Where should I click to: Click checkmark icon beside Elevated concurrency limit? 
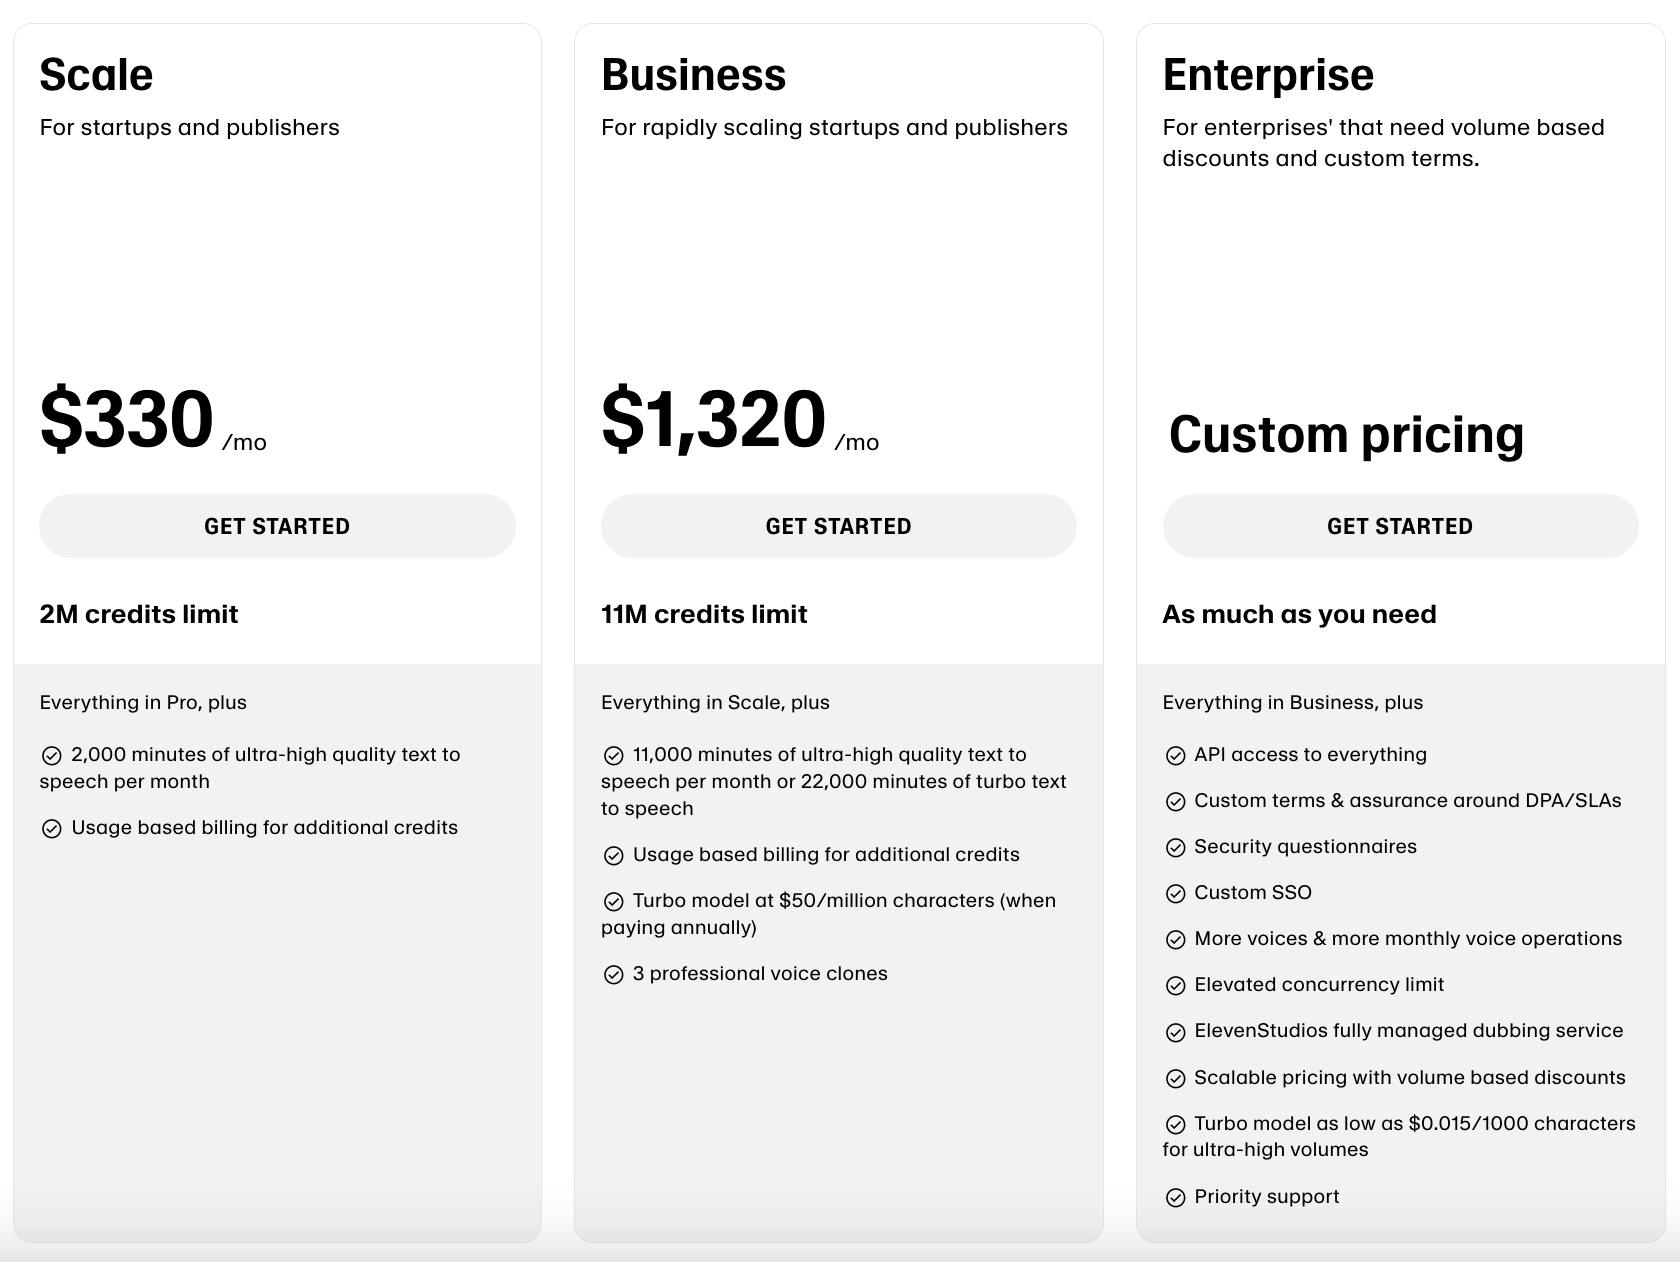[1176, 986]
